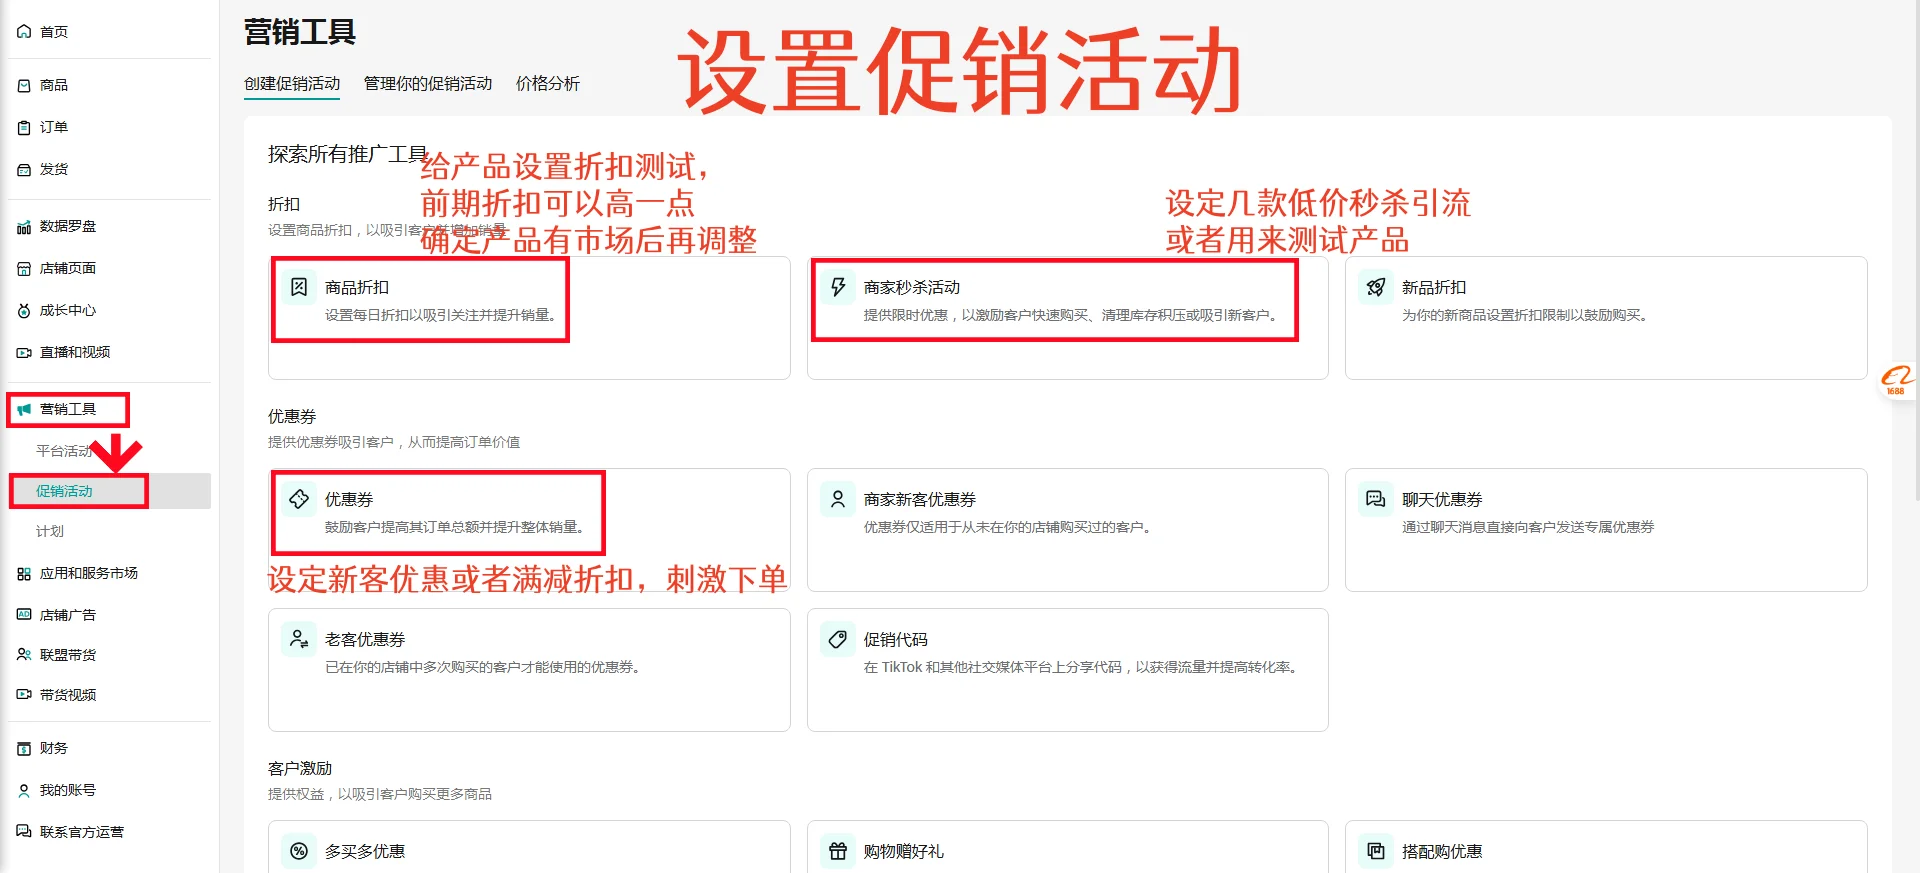Screen dimensions: 1920x873
Task: Collapse the 营销工具 sidebar menu
Action: click(68, 409)
